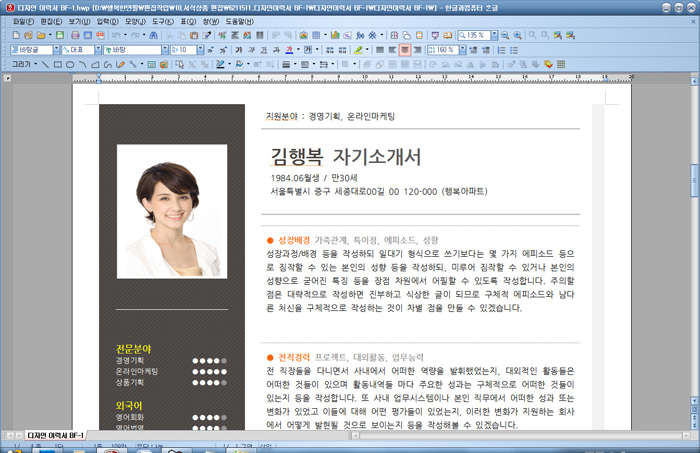The image size is (700, 453).
Task: Insert a picture with the image icon
Action: click(x=304, y=35)
